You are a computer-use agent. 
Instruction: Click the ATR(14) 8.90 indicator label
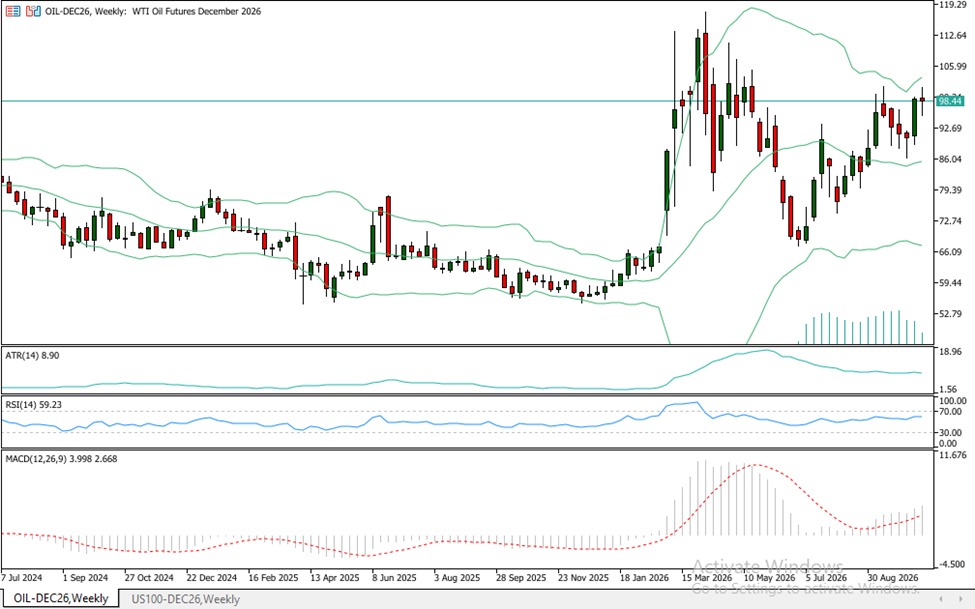coord(32,355)
